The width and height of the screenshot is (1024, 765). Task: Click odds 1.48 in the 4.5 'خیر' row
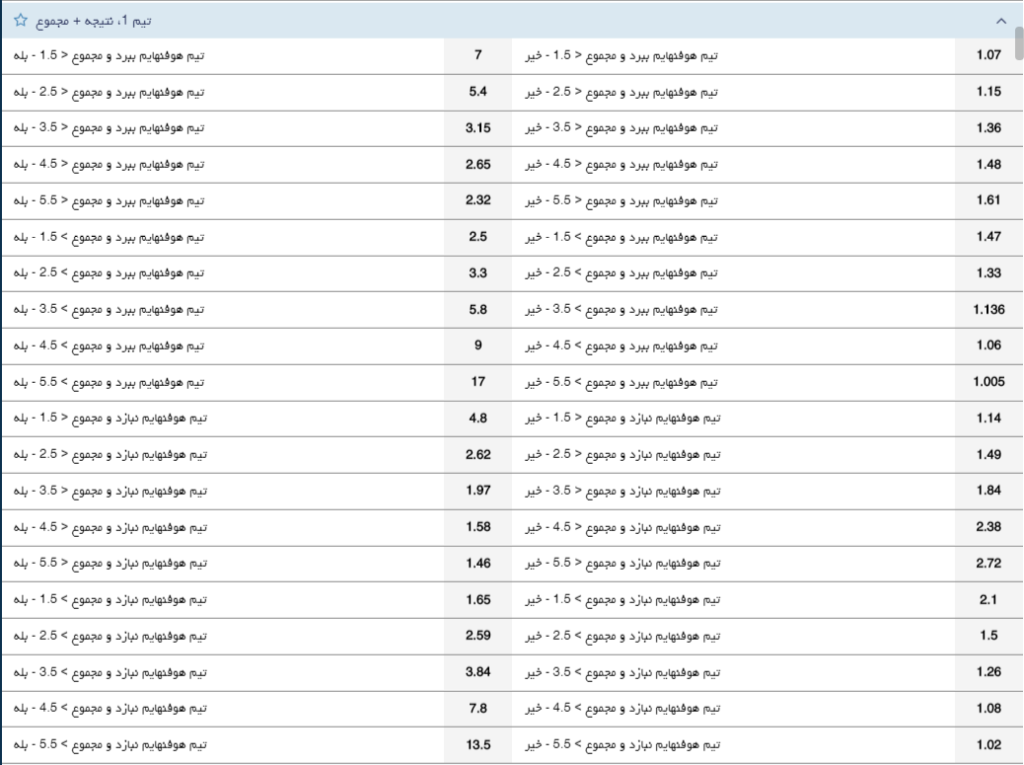(x=988, y=164)
